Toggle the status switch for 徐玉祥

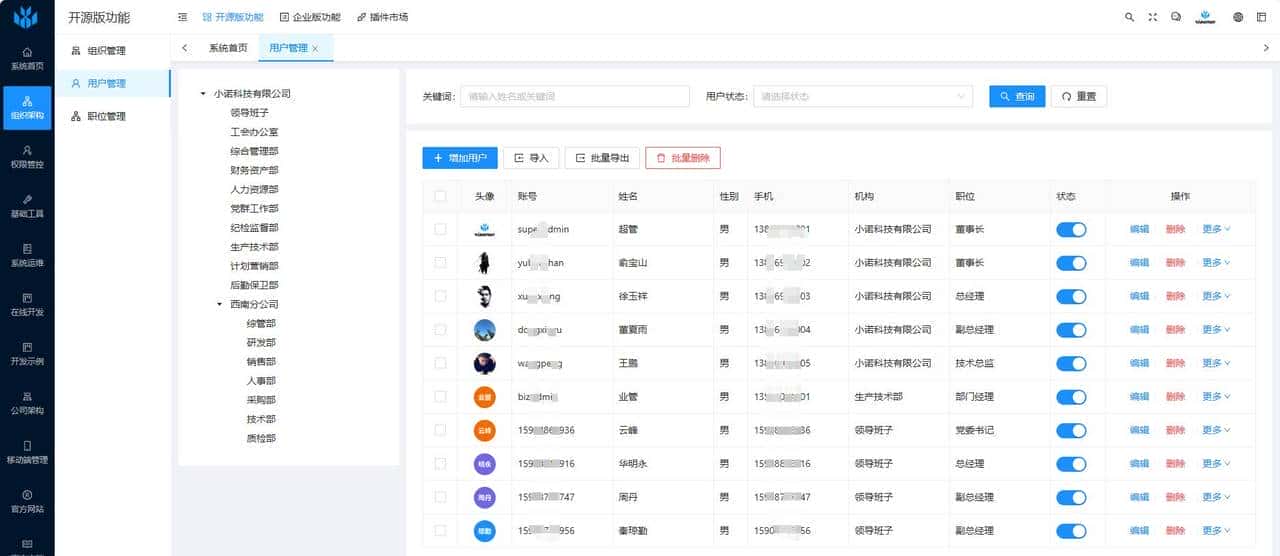pos(1071,296)
